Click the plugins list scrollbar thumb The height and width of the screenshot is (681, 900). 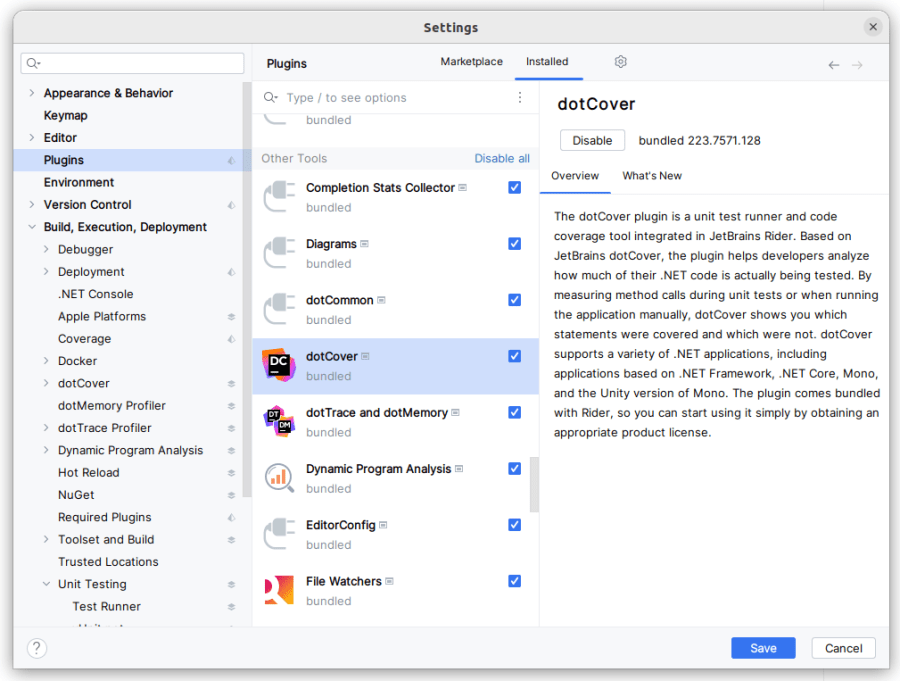(x=534, y=484)
